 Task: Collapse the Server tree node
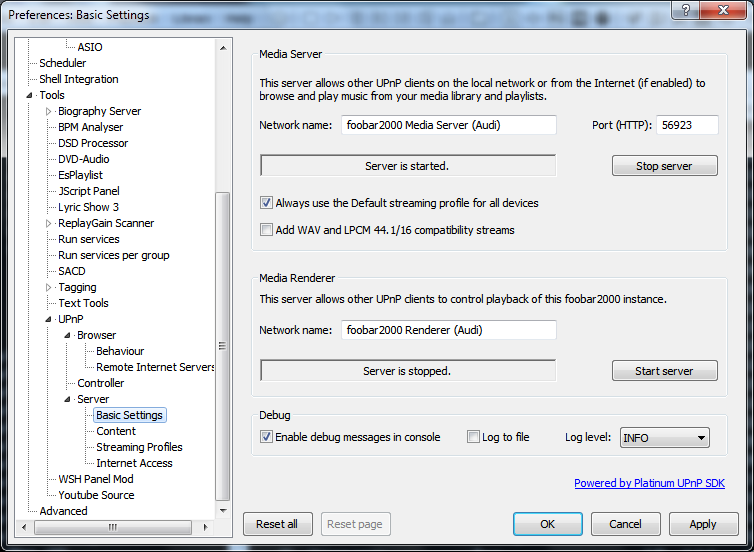68,399
